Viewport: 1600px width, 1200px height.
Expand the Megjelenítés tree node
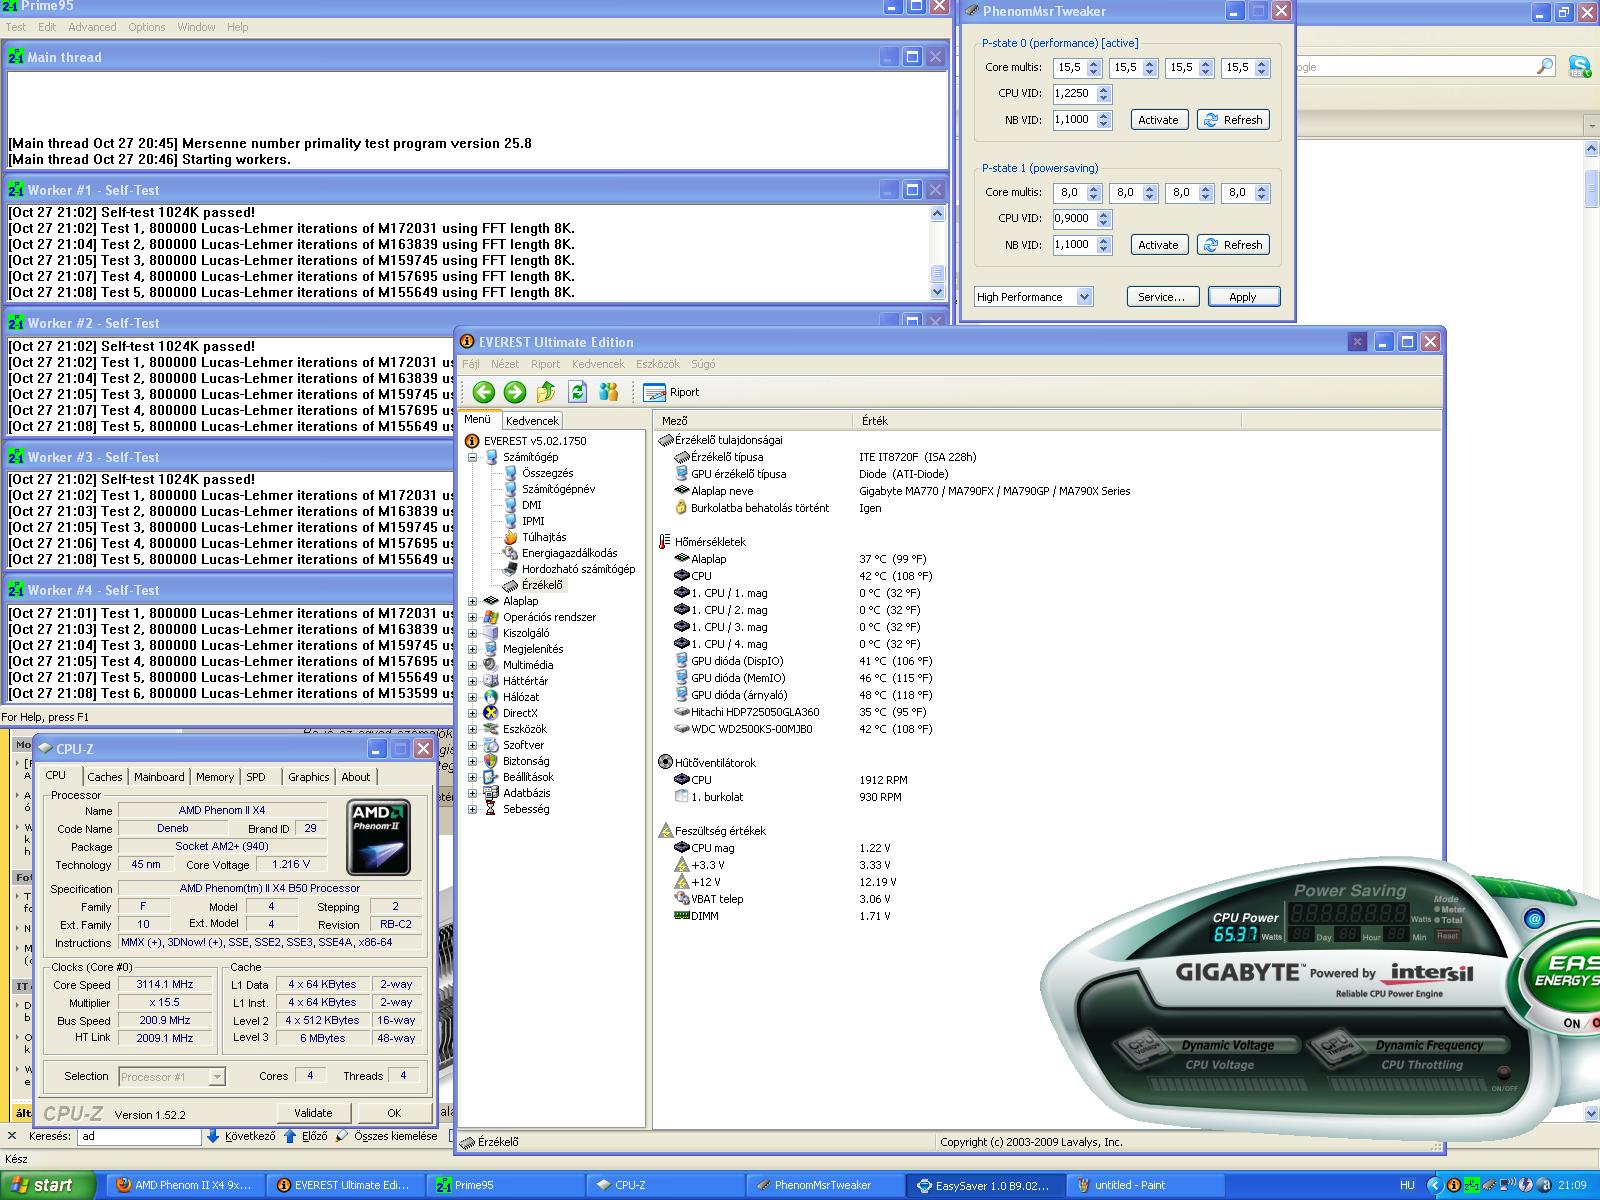coord(473,649)
